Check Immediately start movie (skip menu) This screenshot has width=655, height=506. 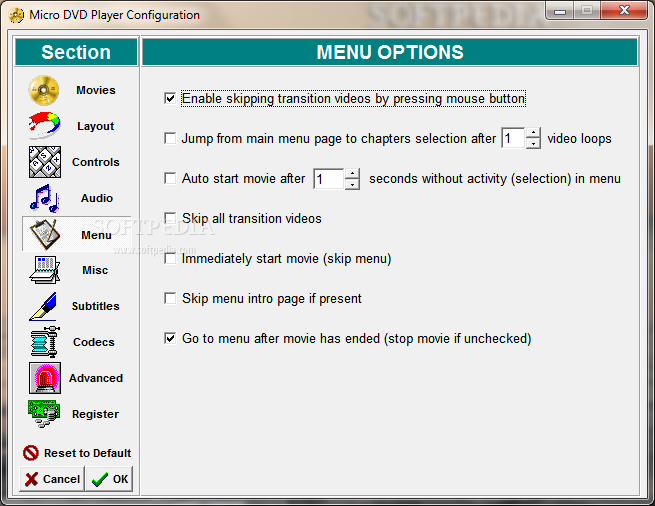point(170,258)
